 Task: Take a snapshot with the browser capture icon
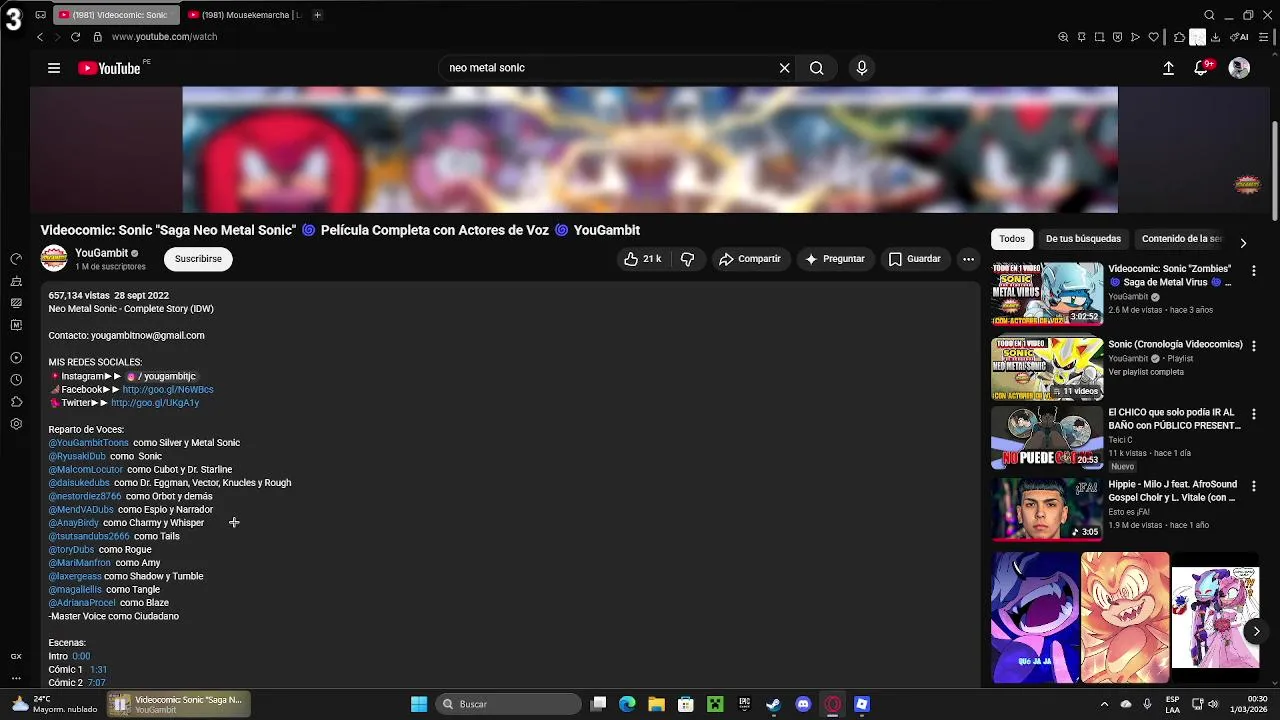coord(1099,37)
